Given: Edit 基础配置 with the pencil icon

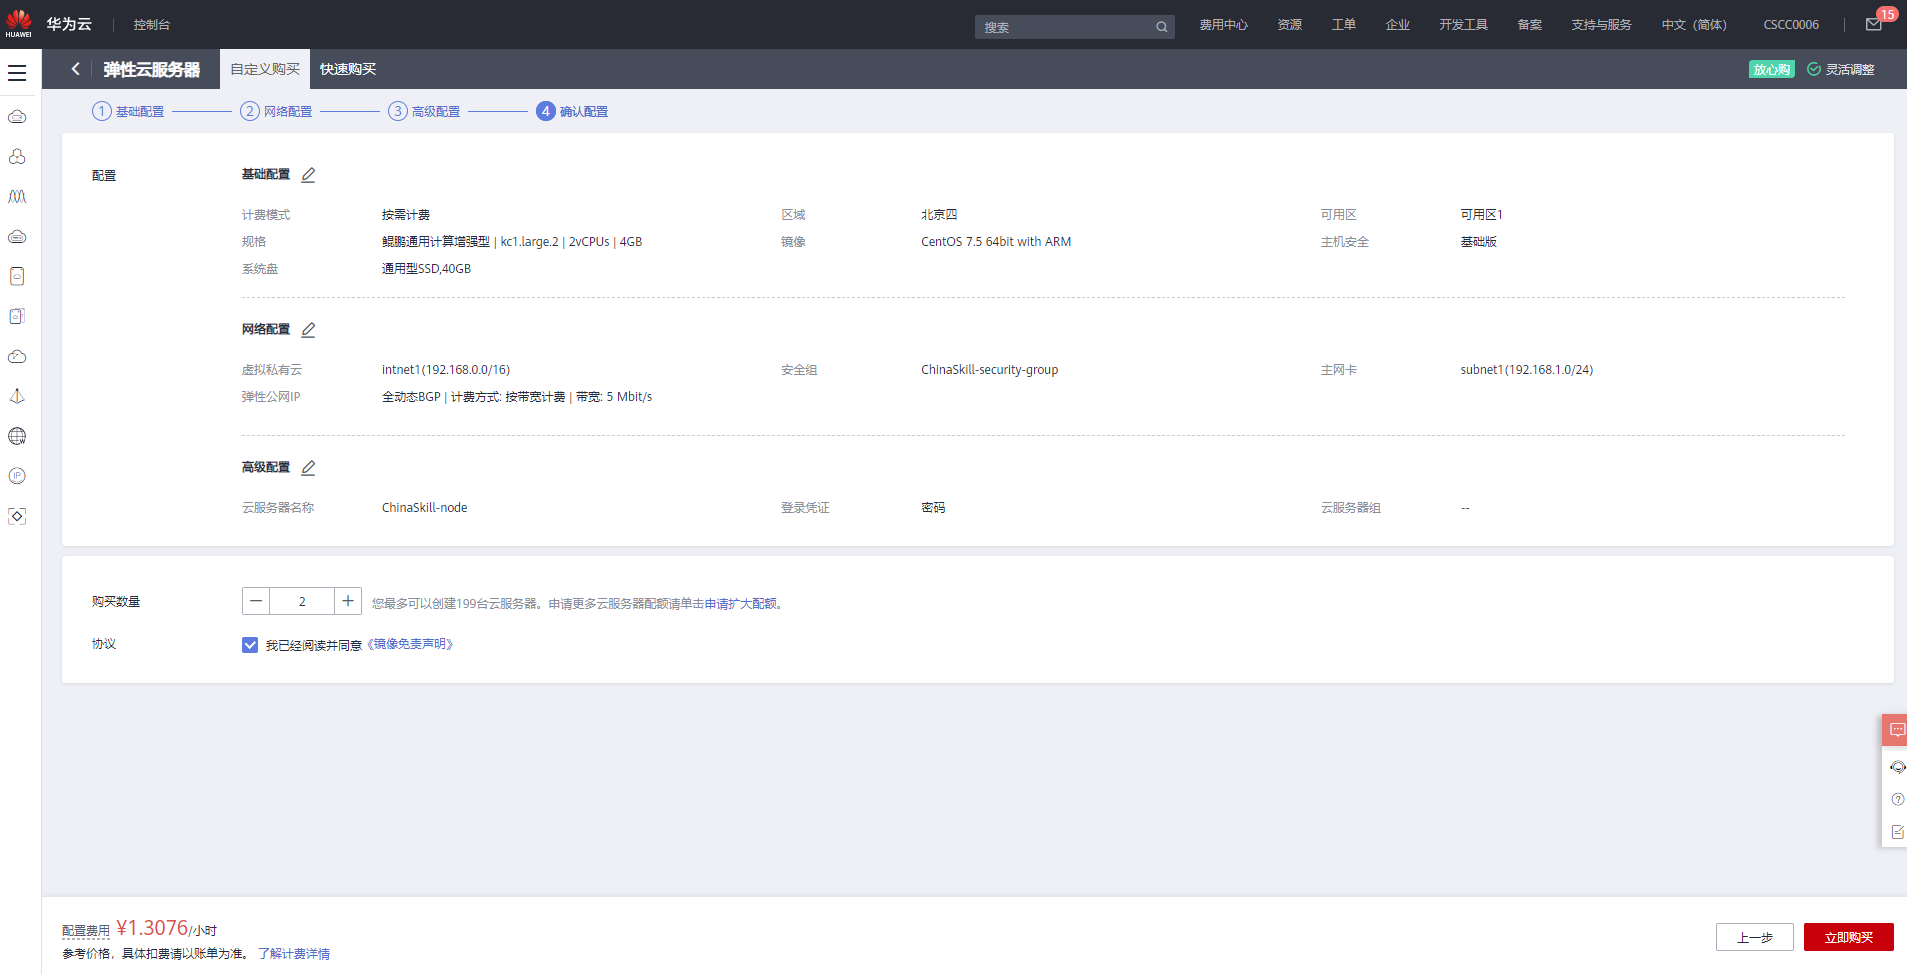Looking at the screenshot, I should point(308,175).
